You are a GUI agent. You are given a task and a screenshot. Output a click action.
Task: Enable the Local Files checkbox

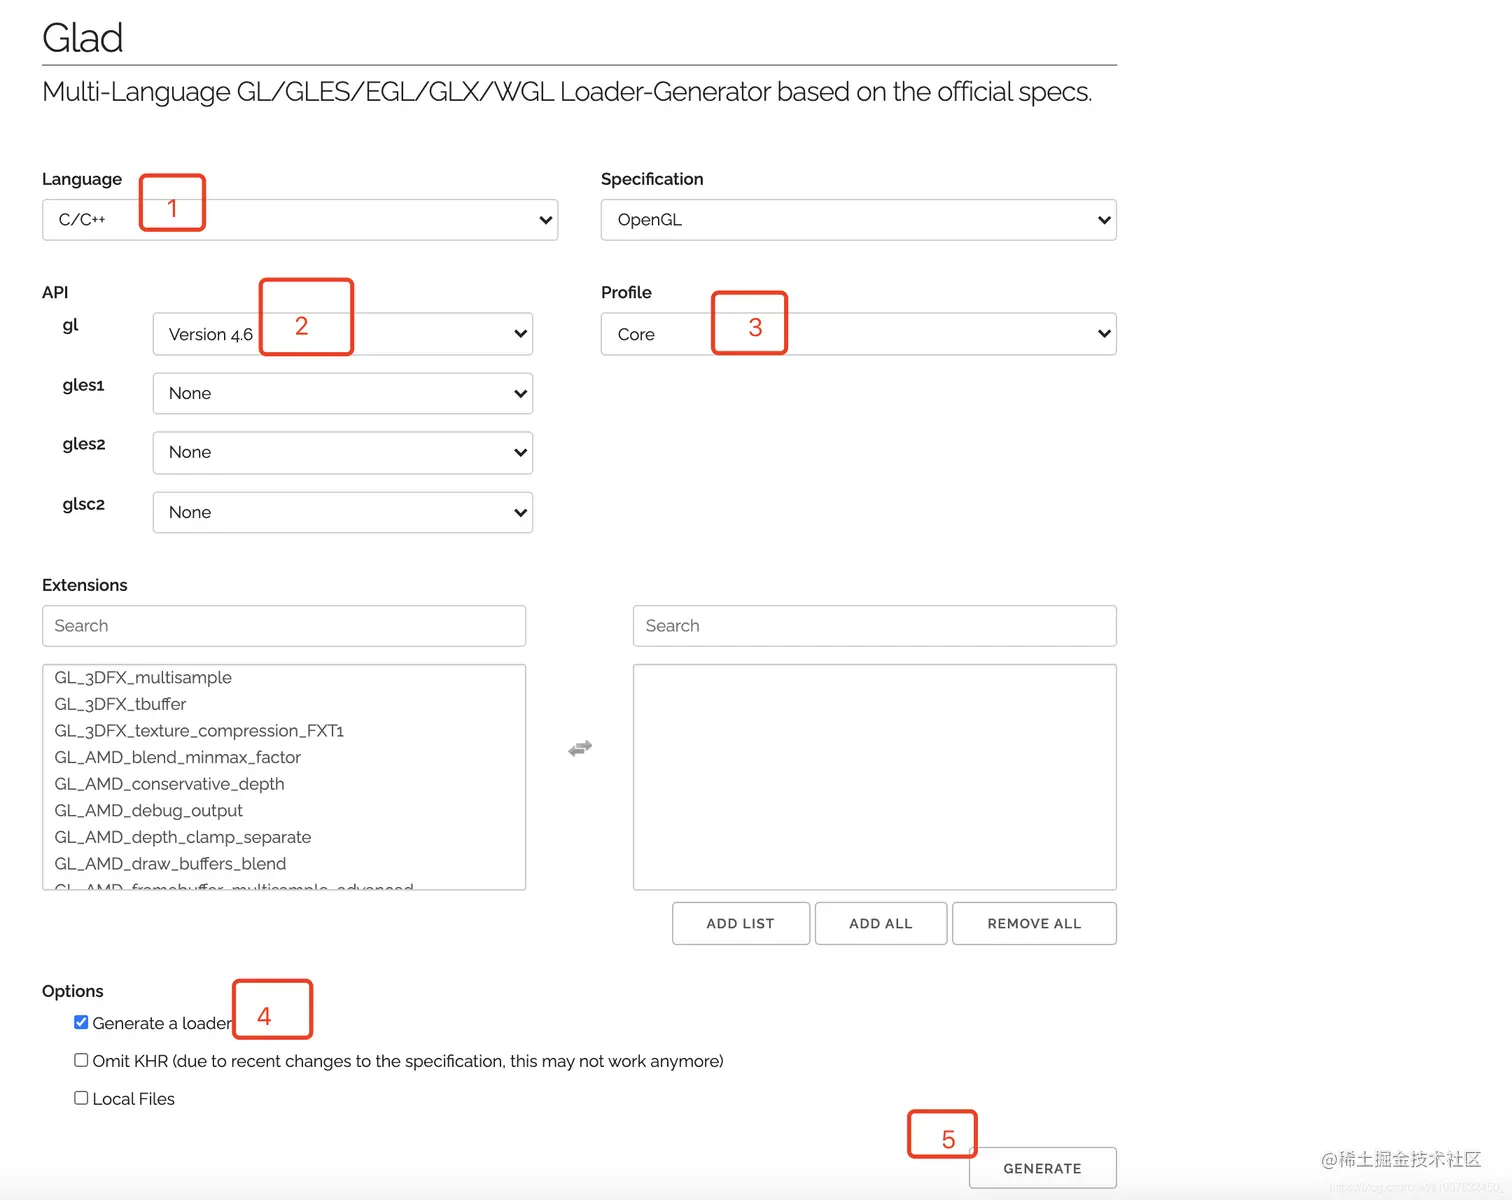coord(81,1098)
